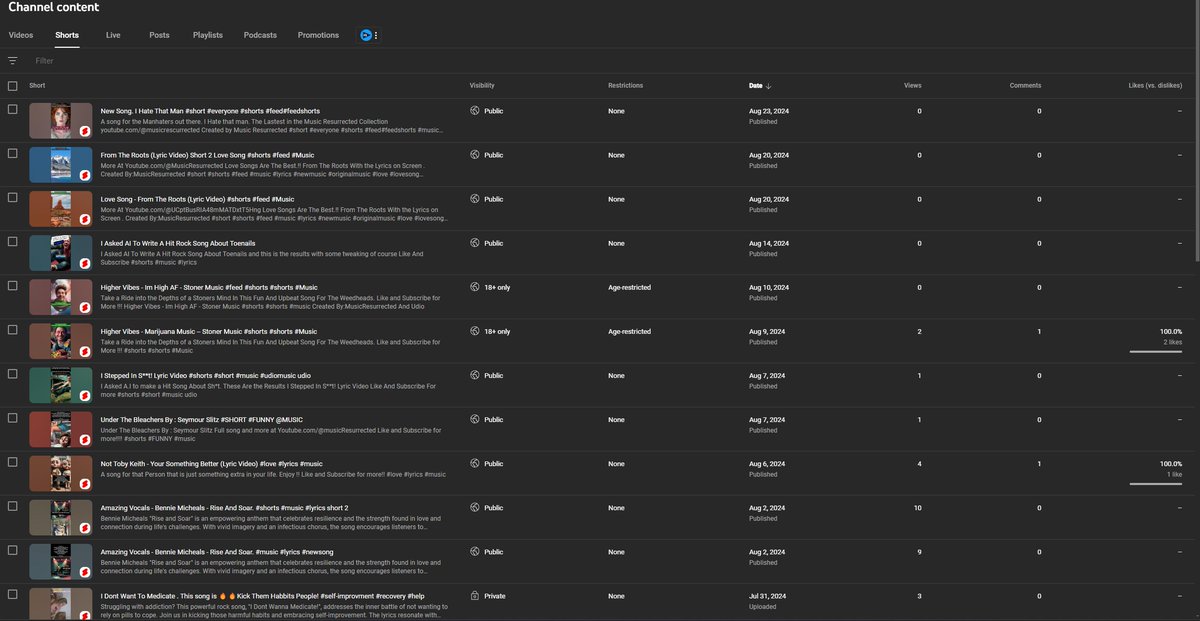This screenshot has width=1200, height=621.
Task: Sort by the Date column header
Action: click(x=756, y=86)
